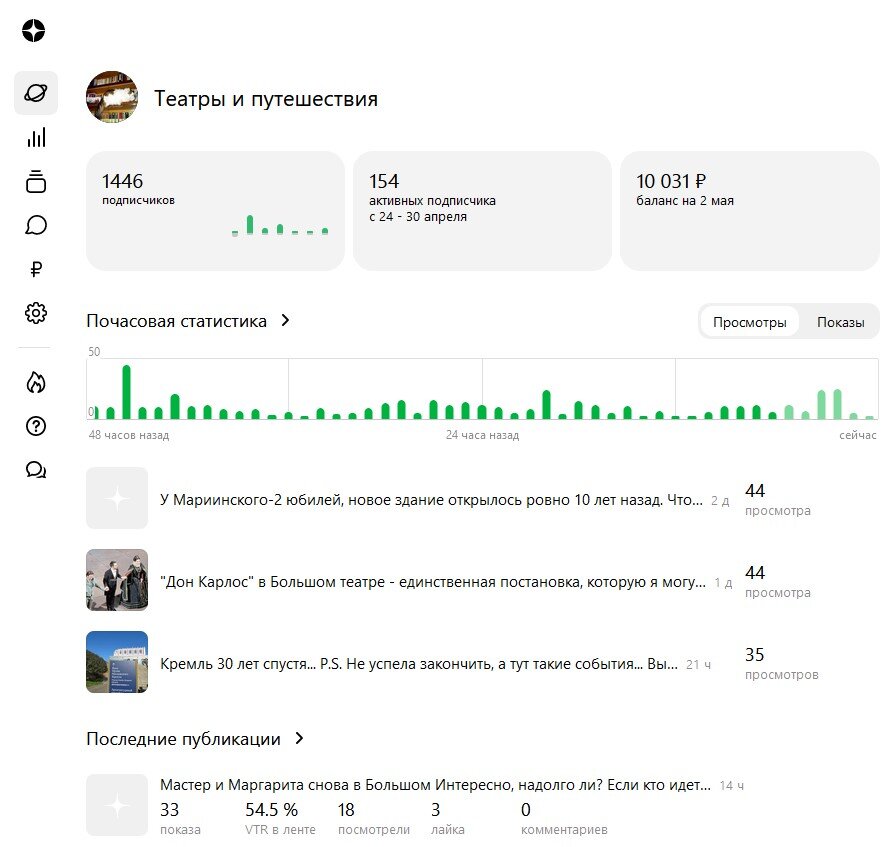This screenshot has height=847, width=888.
Task: Open the publications stack icon in sidebar
Action: coord(36,181)
